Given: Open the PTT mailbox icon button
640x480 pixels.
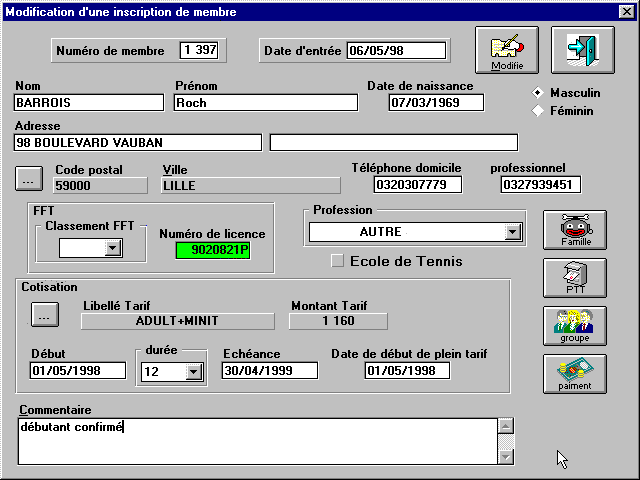Looking at the screenshot, I should tap(575, 278).
